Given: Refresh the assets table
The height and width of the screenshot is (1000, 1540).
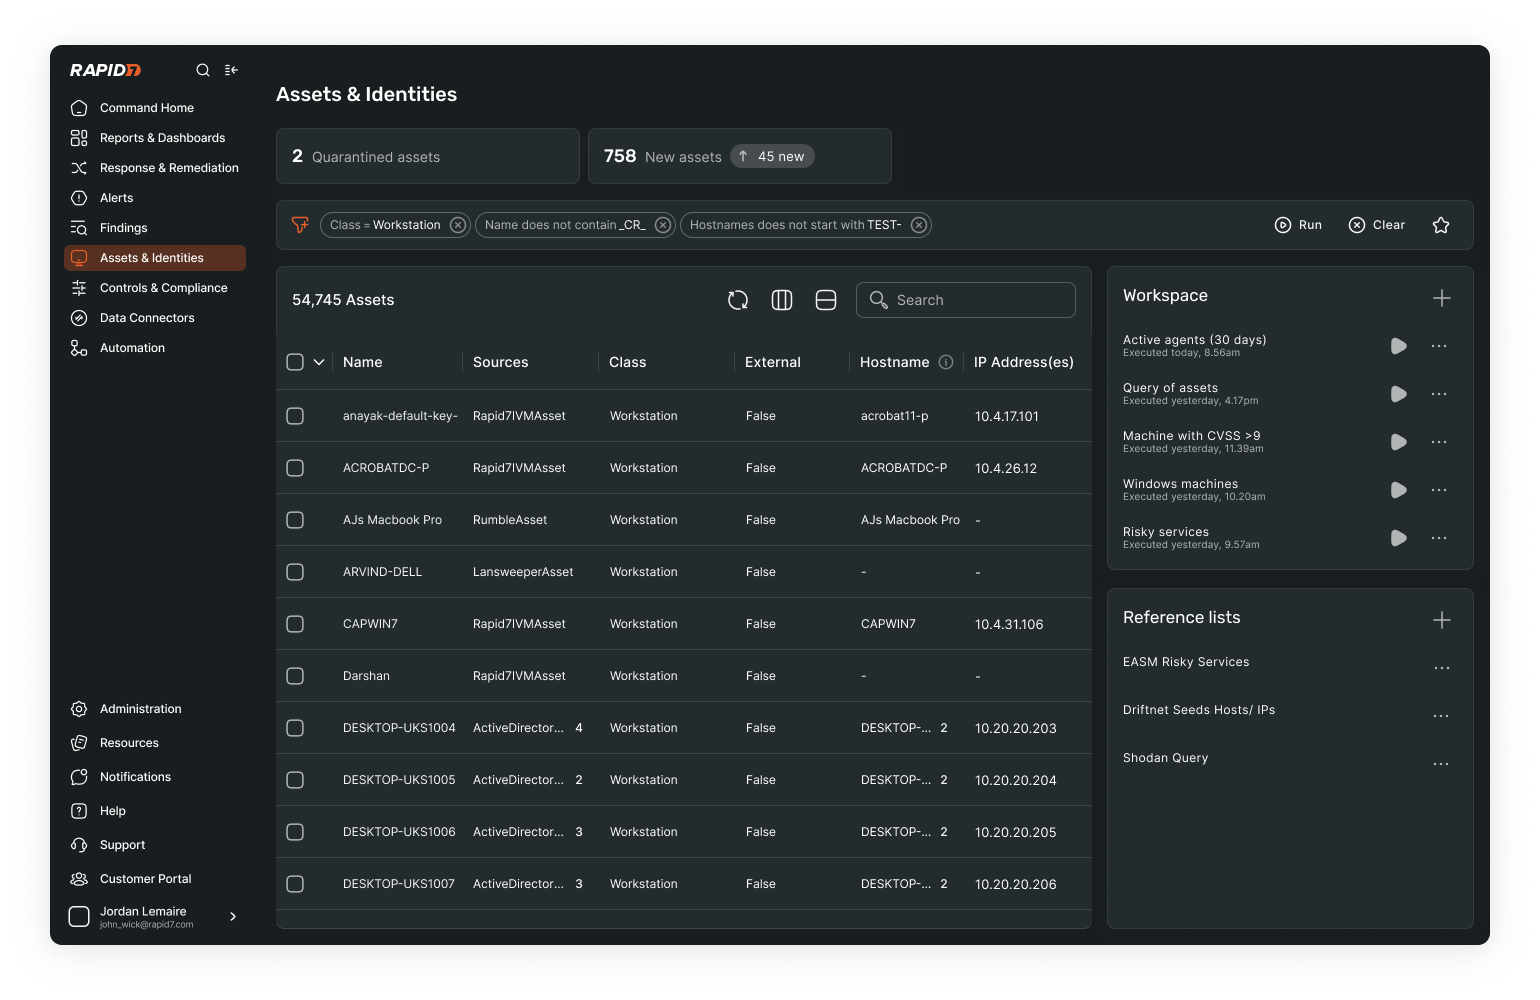Looking at the screenshot, I should pyautogui.click(x=738, y=300).
